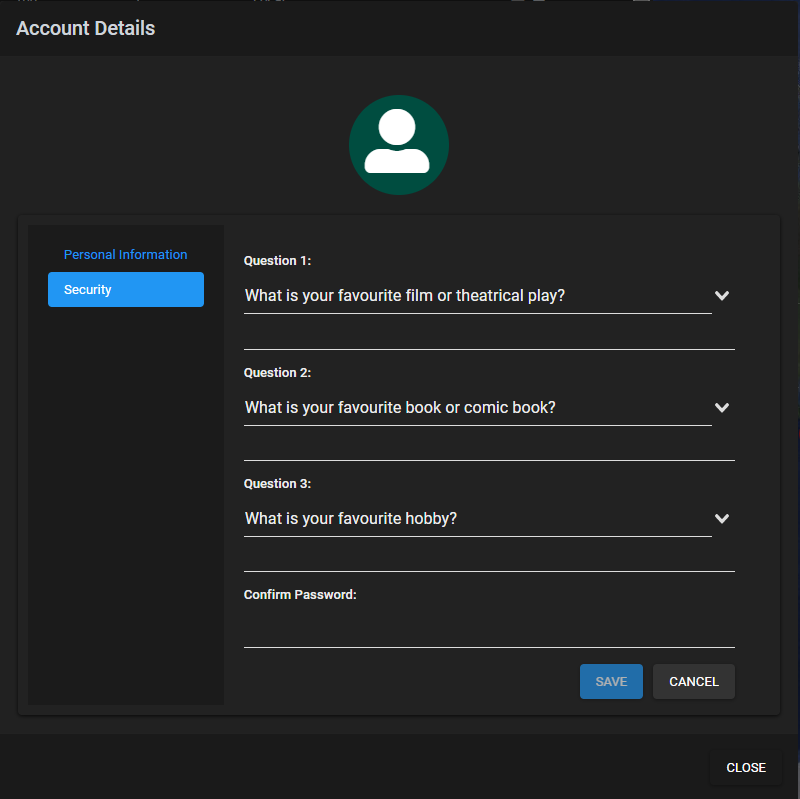The image size is (800, 799).
Task: Open Question 1 dropdown about favourite film
Action: (478, 296)
